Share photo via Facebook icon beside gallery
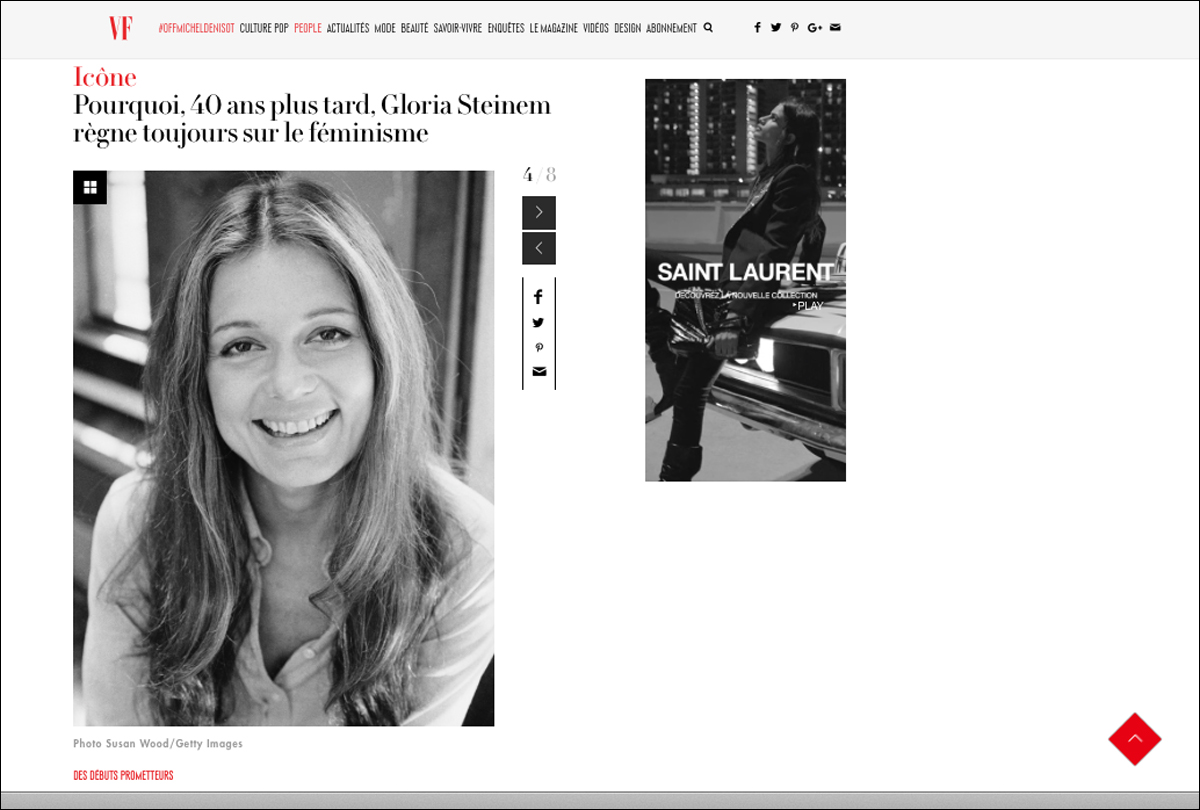The image size is (1200, 810). coord(538,297)
